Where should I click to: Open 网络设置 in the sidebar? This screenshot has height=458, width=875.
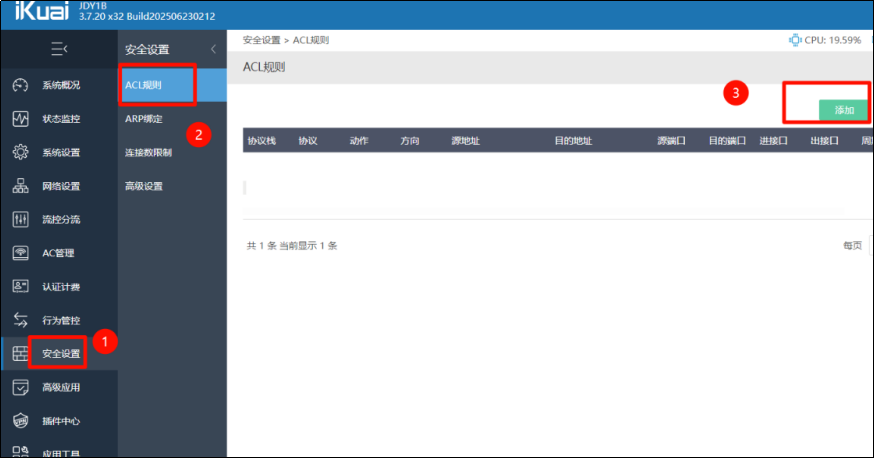click(x=61, y=186)
